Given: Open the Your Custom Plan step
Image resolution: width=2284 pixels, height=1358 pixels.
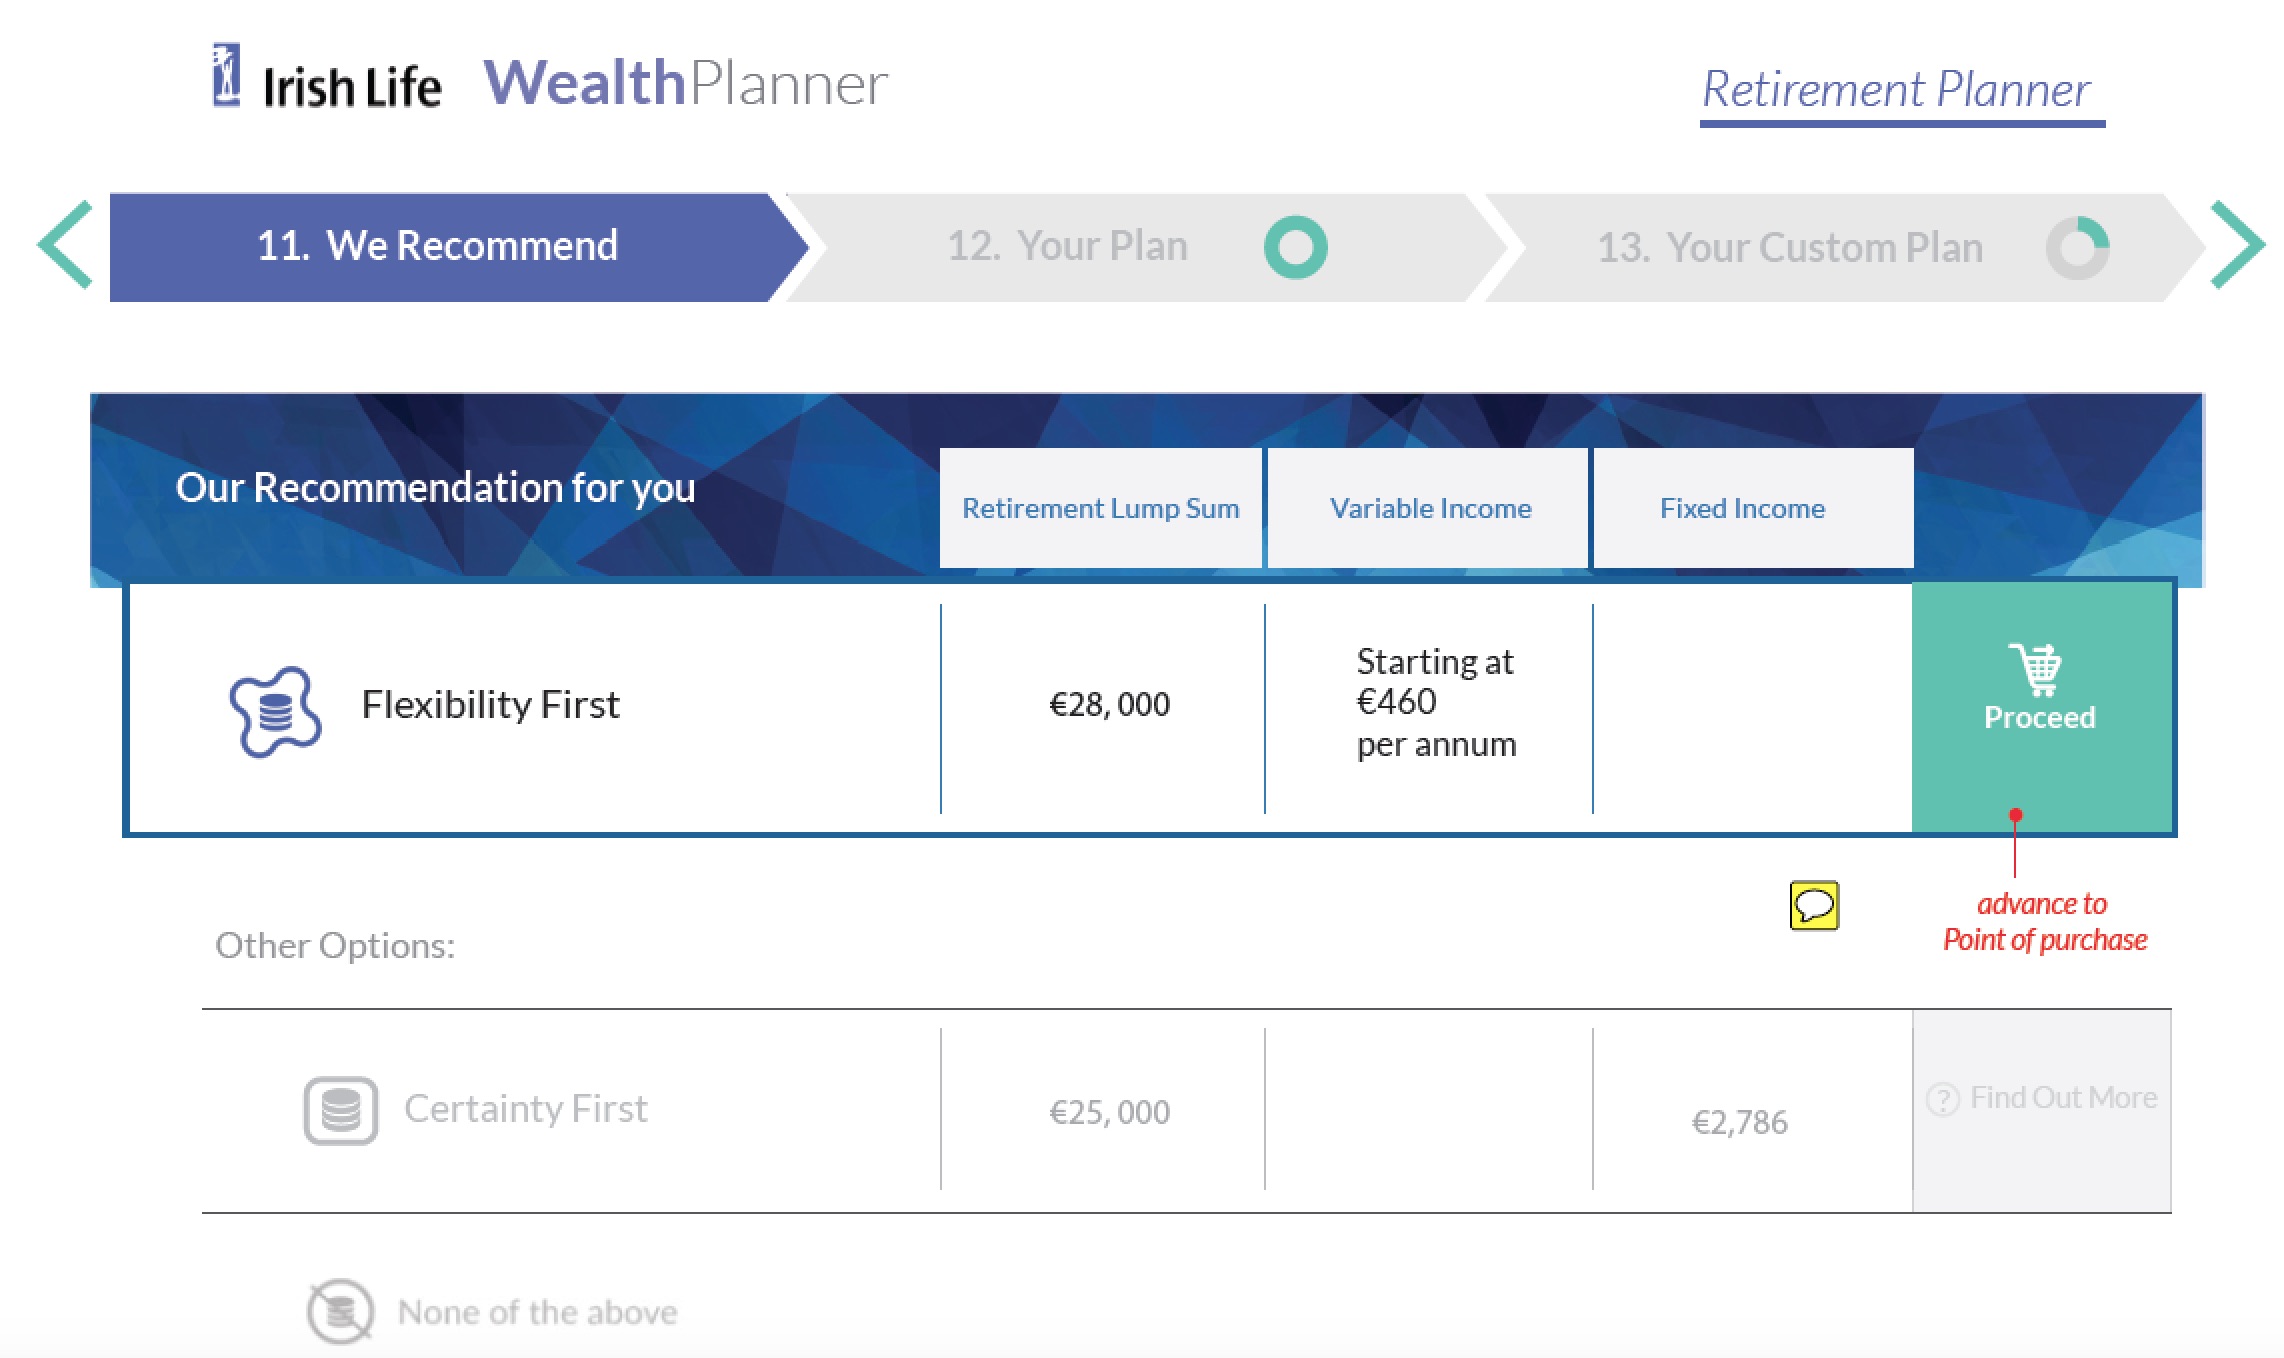Looking at the screenshot, I should pos(1790,248).
